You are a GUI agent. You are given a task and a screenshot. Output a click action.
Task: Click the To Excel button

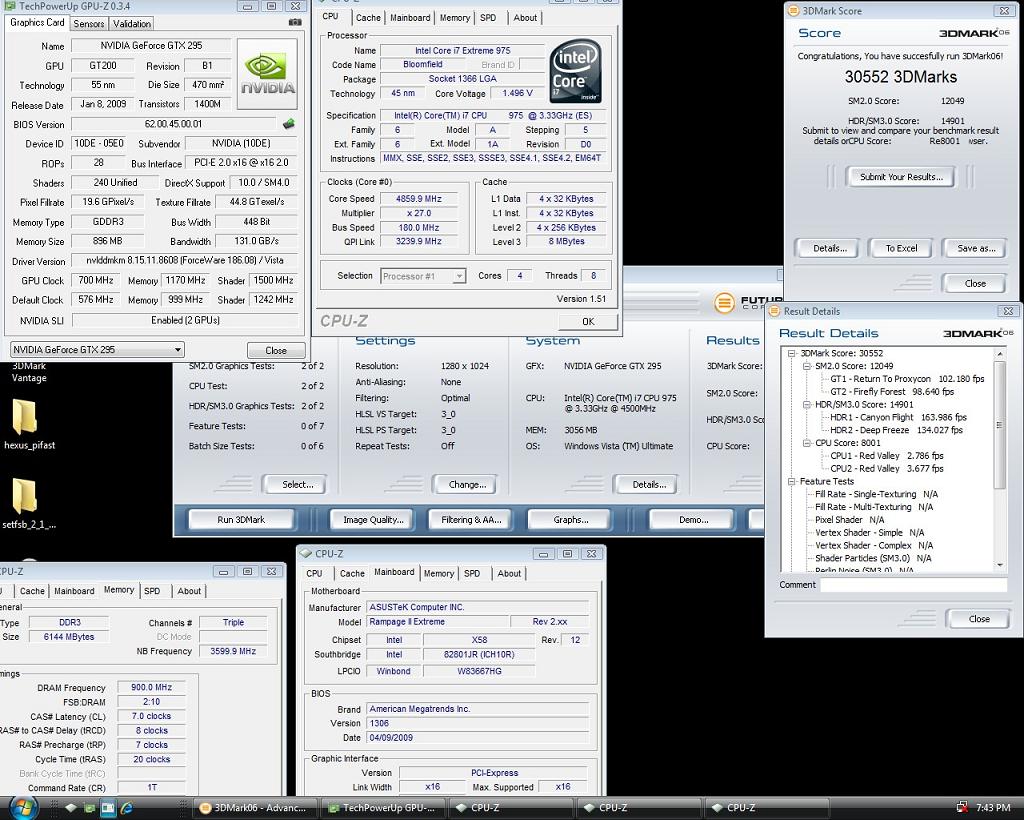901,248
